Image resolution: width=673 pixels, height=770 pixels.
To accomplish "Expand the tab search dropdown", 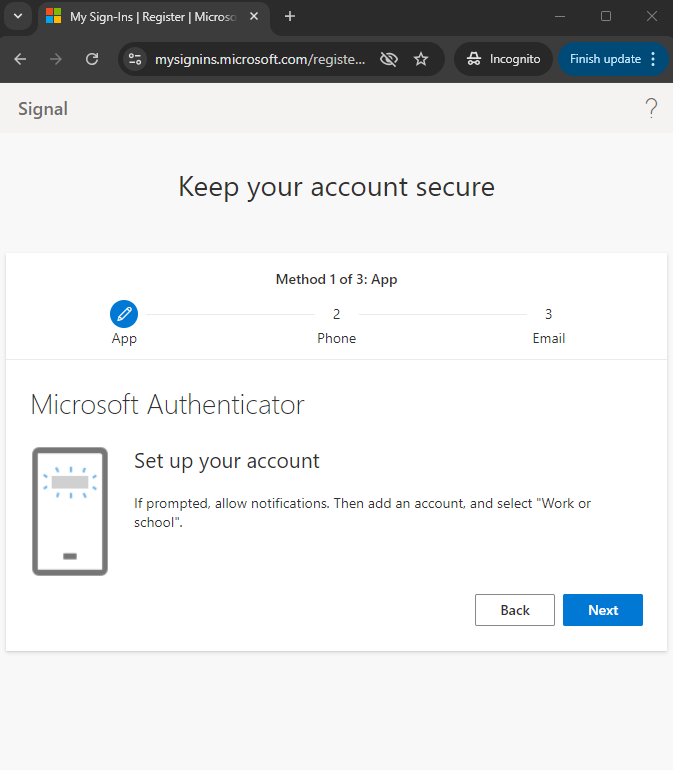I will [x=18, y=16].
